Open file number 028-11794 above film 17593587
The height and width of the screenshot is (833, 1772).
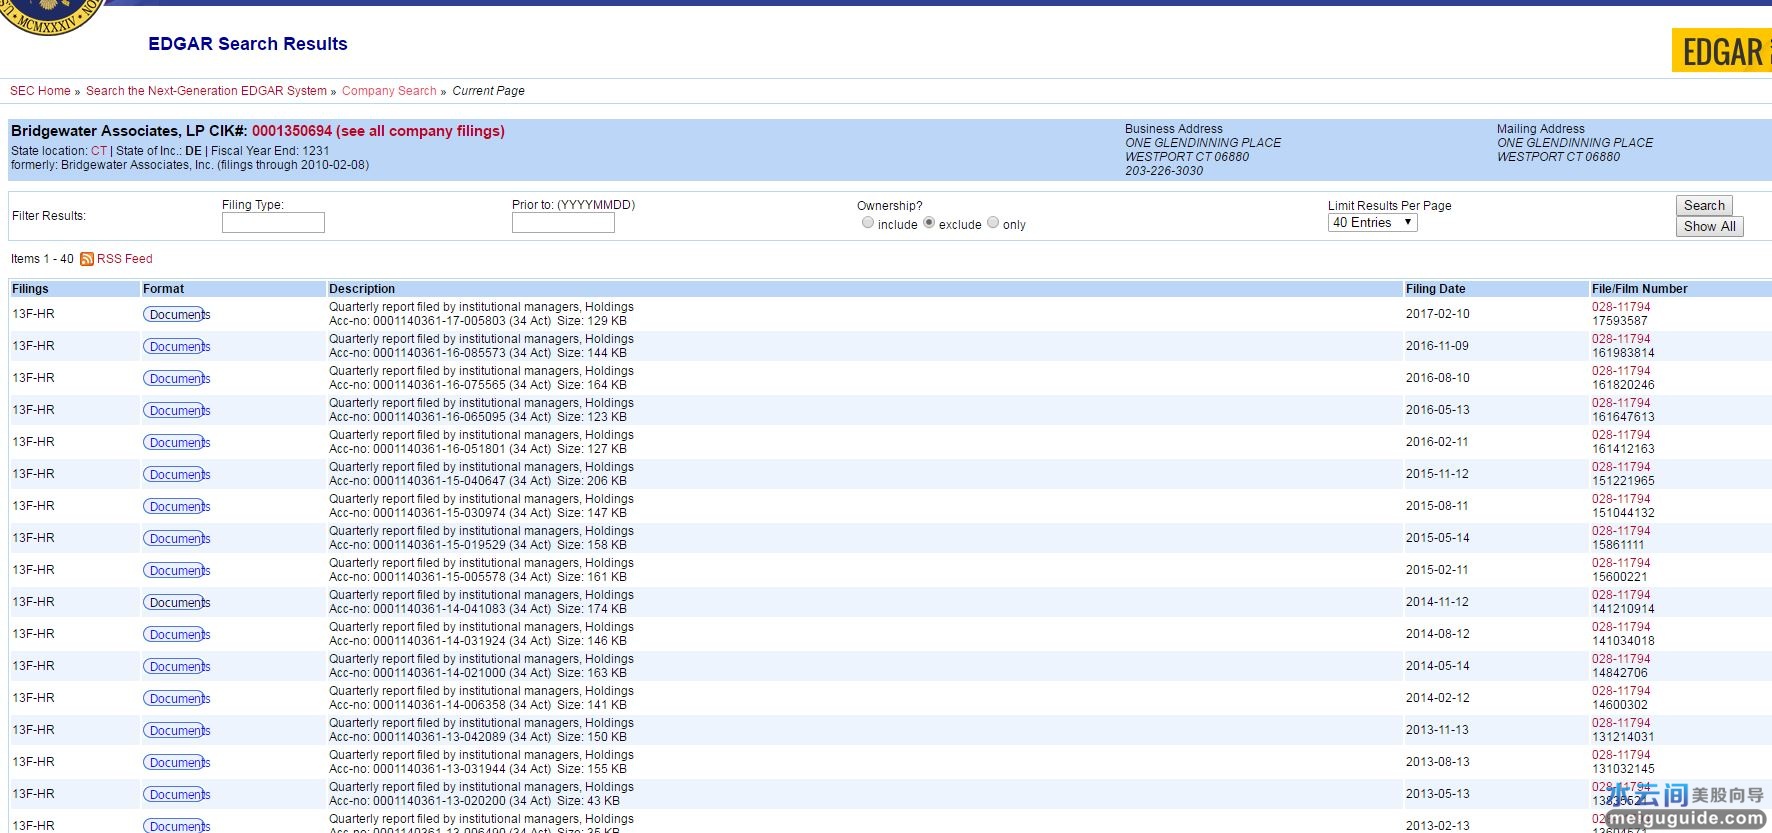tap(1621, 307)
